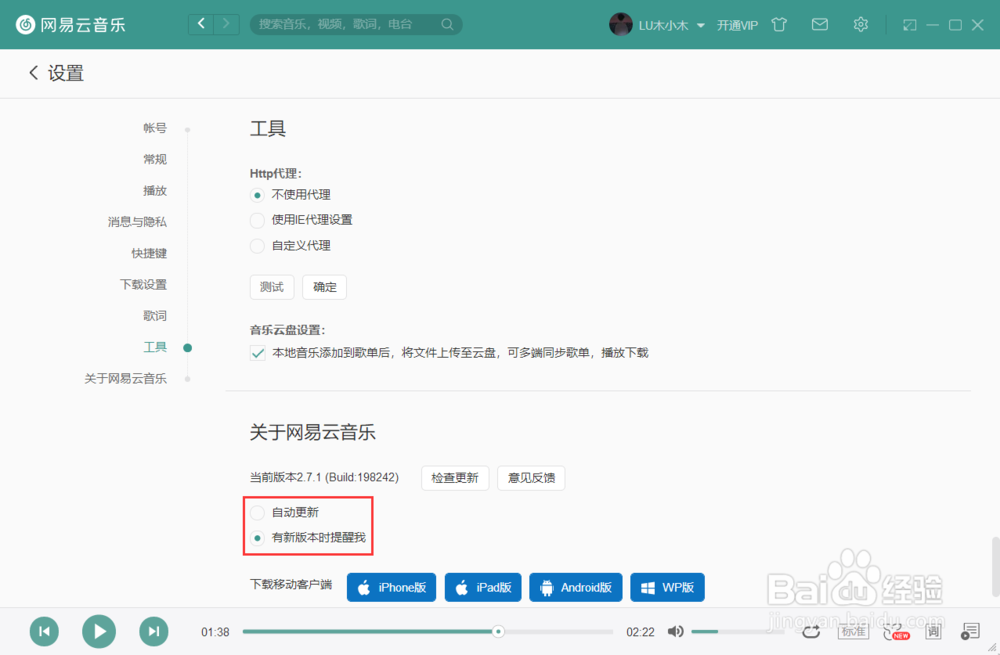Open the sound quality 标准 button
This screenshot has height=655, width=1000.
(x=853, y=631)
